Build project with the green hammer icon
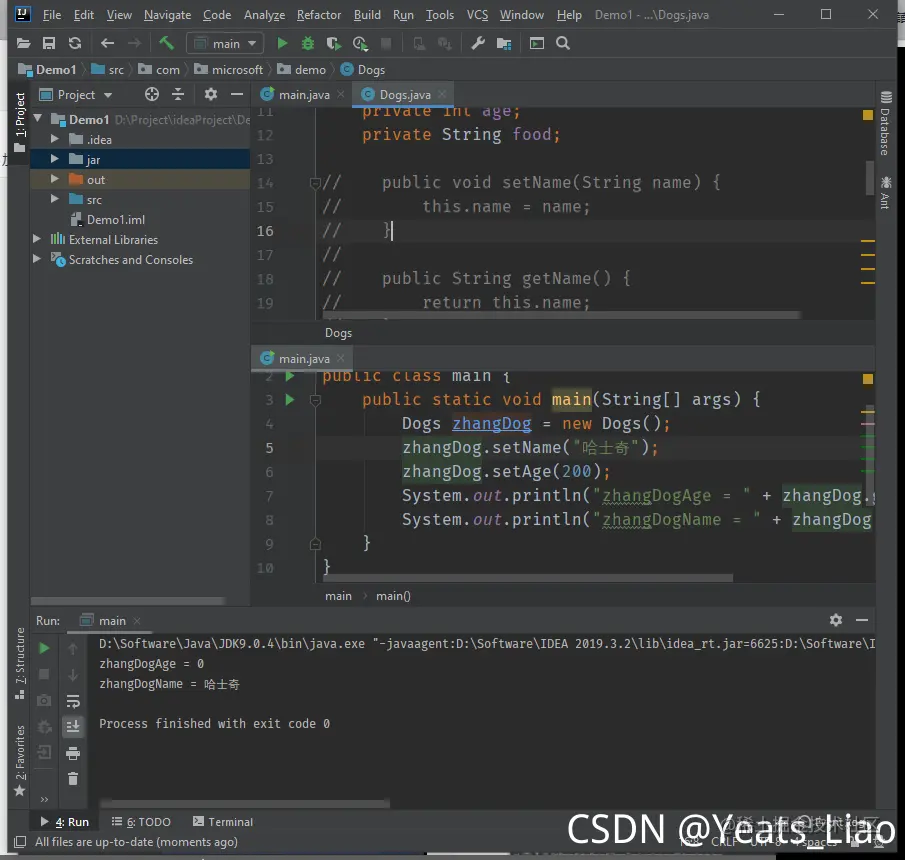 [x=166, y=43]
